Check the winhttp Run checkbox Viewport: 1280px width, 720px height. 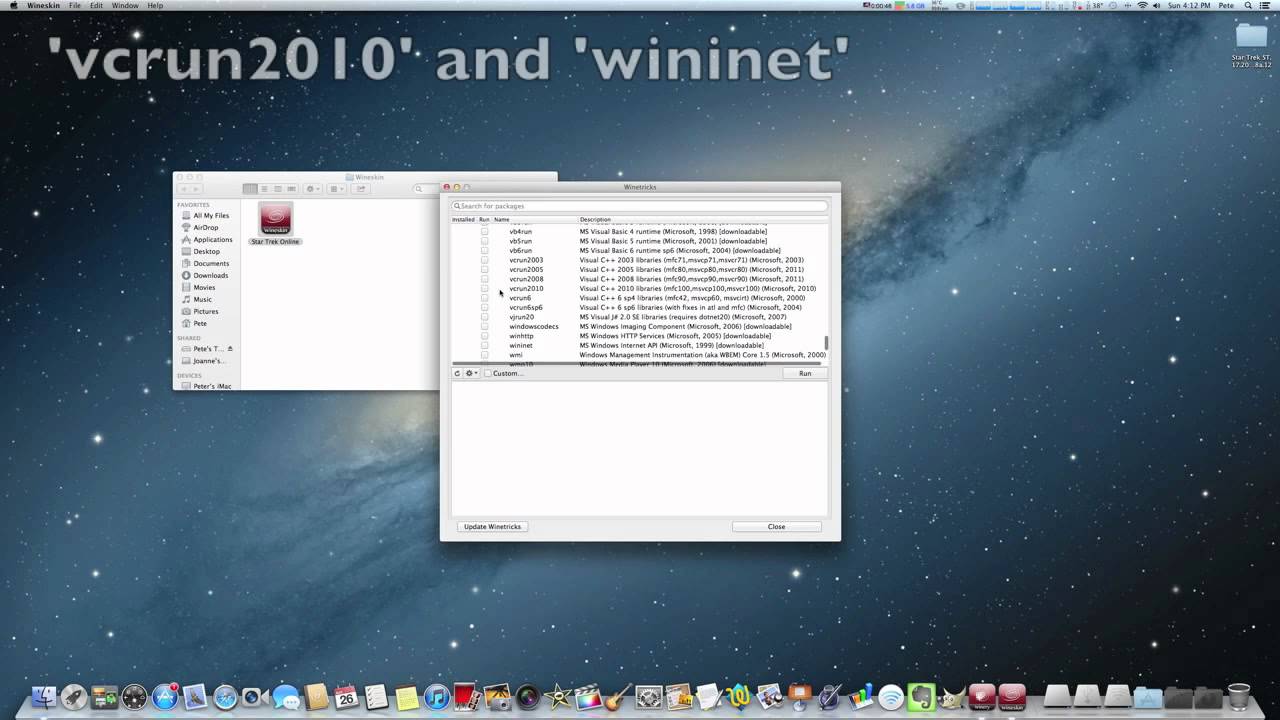[485, 336]
